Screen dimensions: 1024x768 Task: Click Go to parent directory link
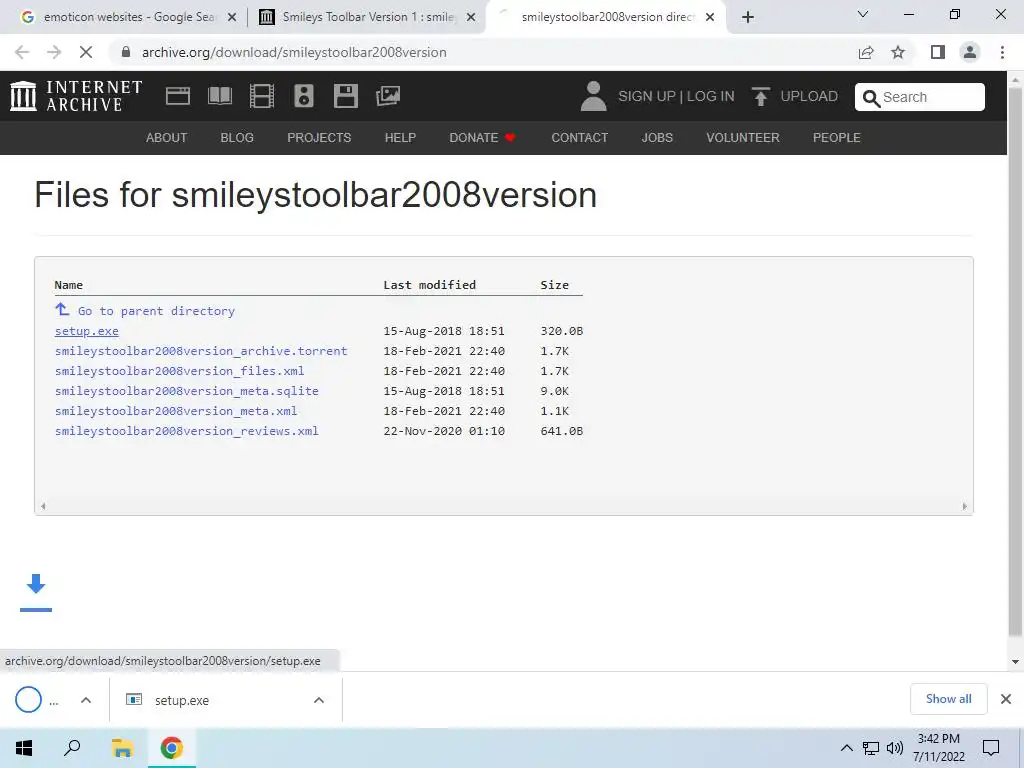156,311
